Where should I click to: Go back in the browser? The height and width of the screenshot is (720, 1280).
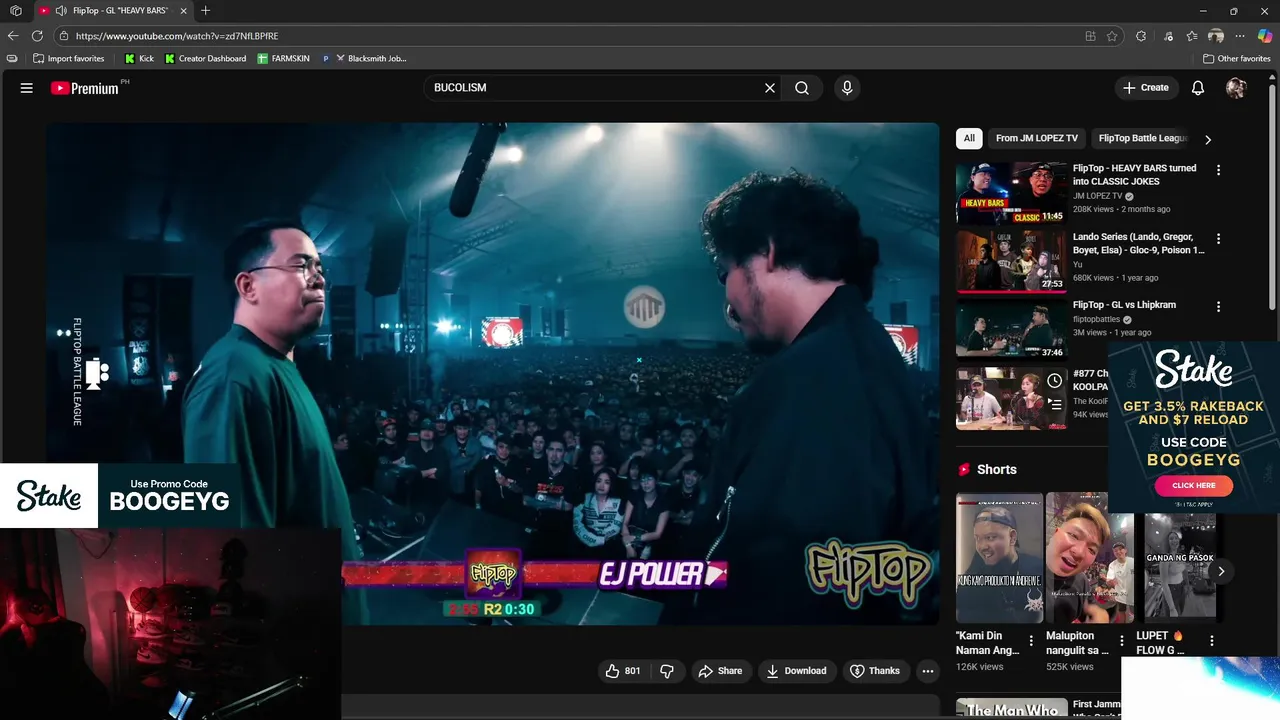(13, 36)
